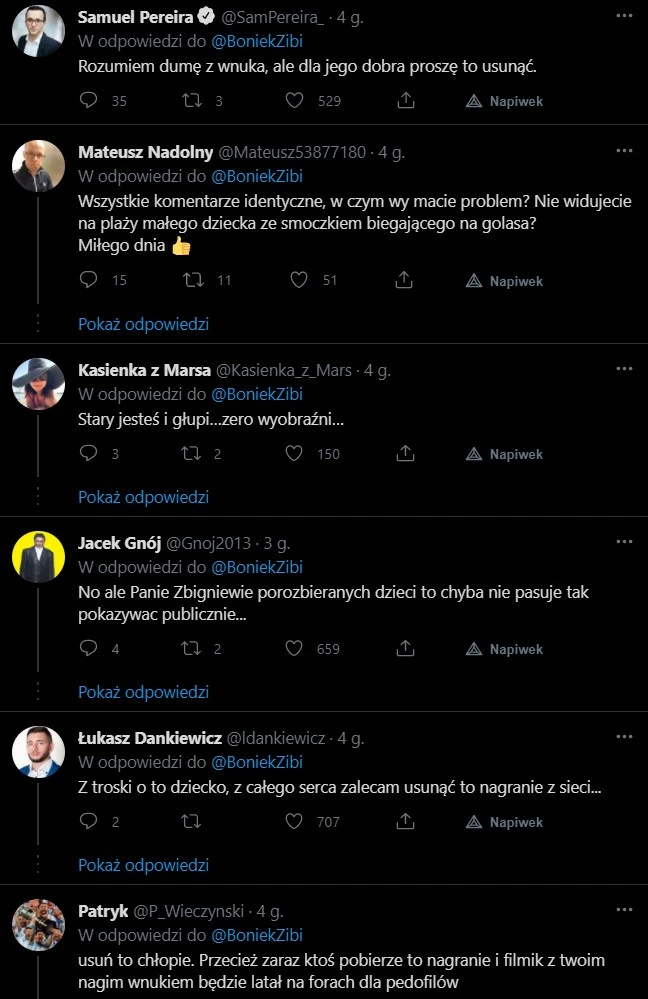Like Samuel Pereira's reply
Screen dimensions: 648x999
pos(294,100)
